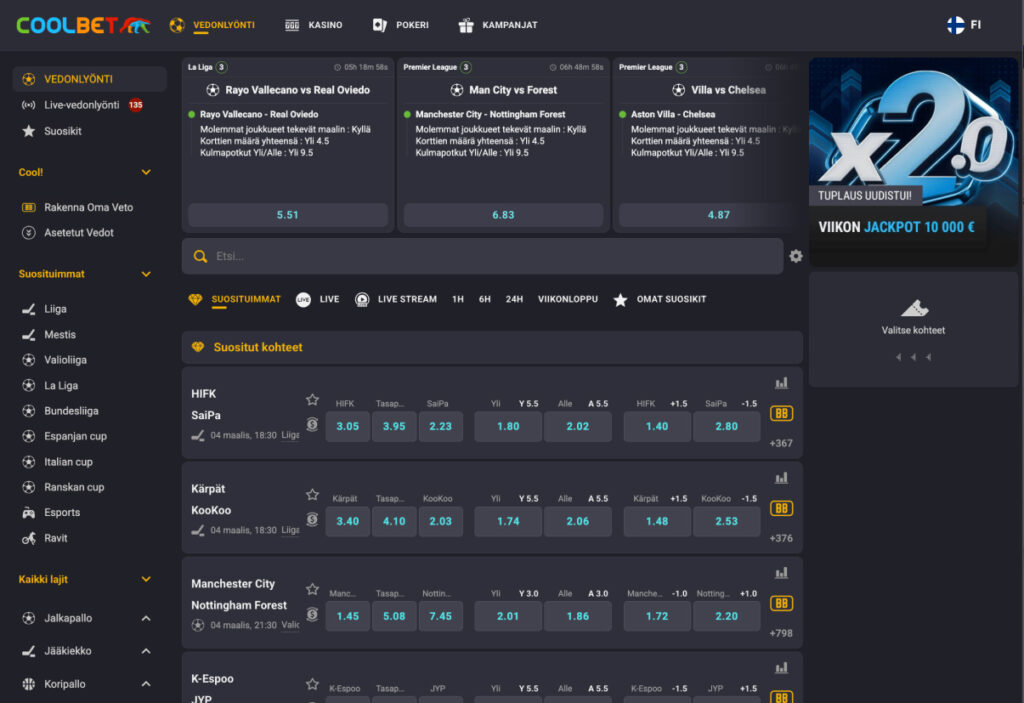Screen dimensions: 1024x703
Task: Favorite the HIFK vs SaiPa match star
Action: tap(312, 400)
